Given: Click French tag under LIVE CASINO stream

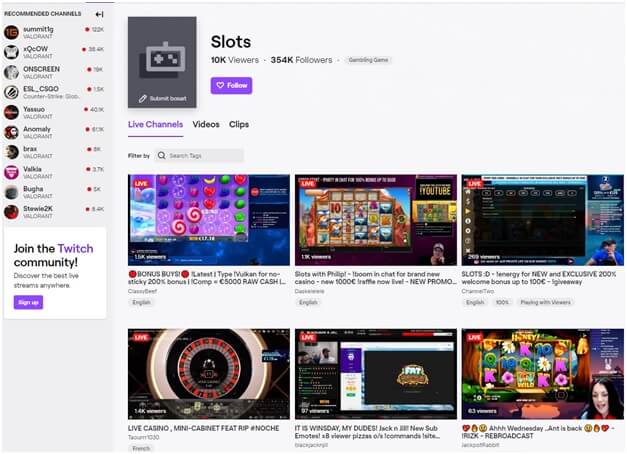Looking at the screenshot, I should (141, 449).
